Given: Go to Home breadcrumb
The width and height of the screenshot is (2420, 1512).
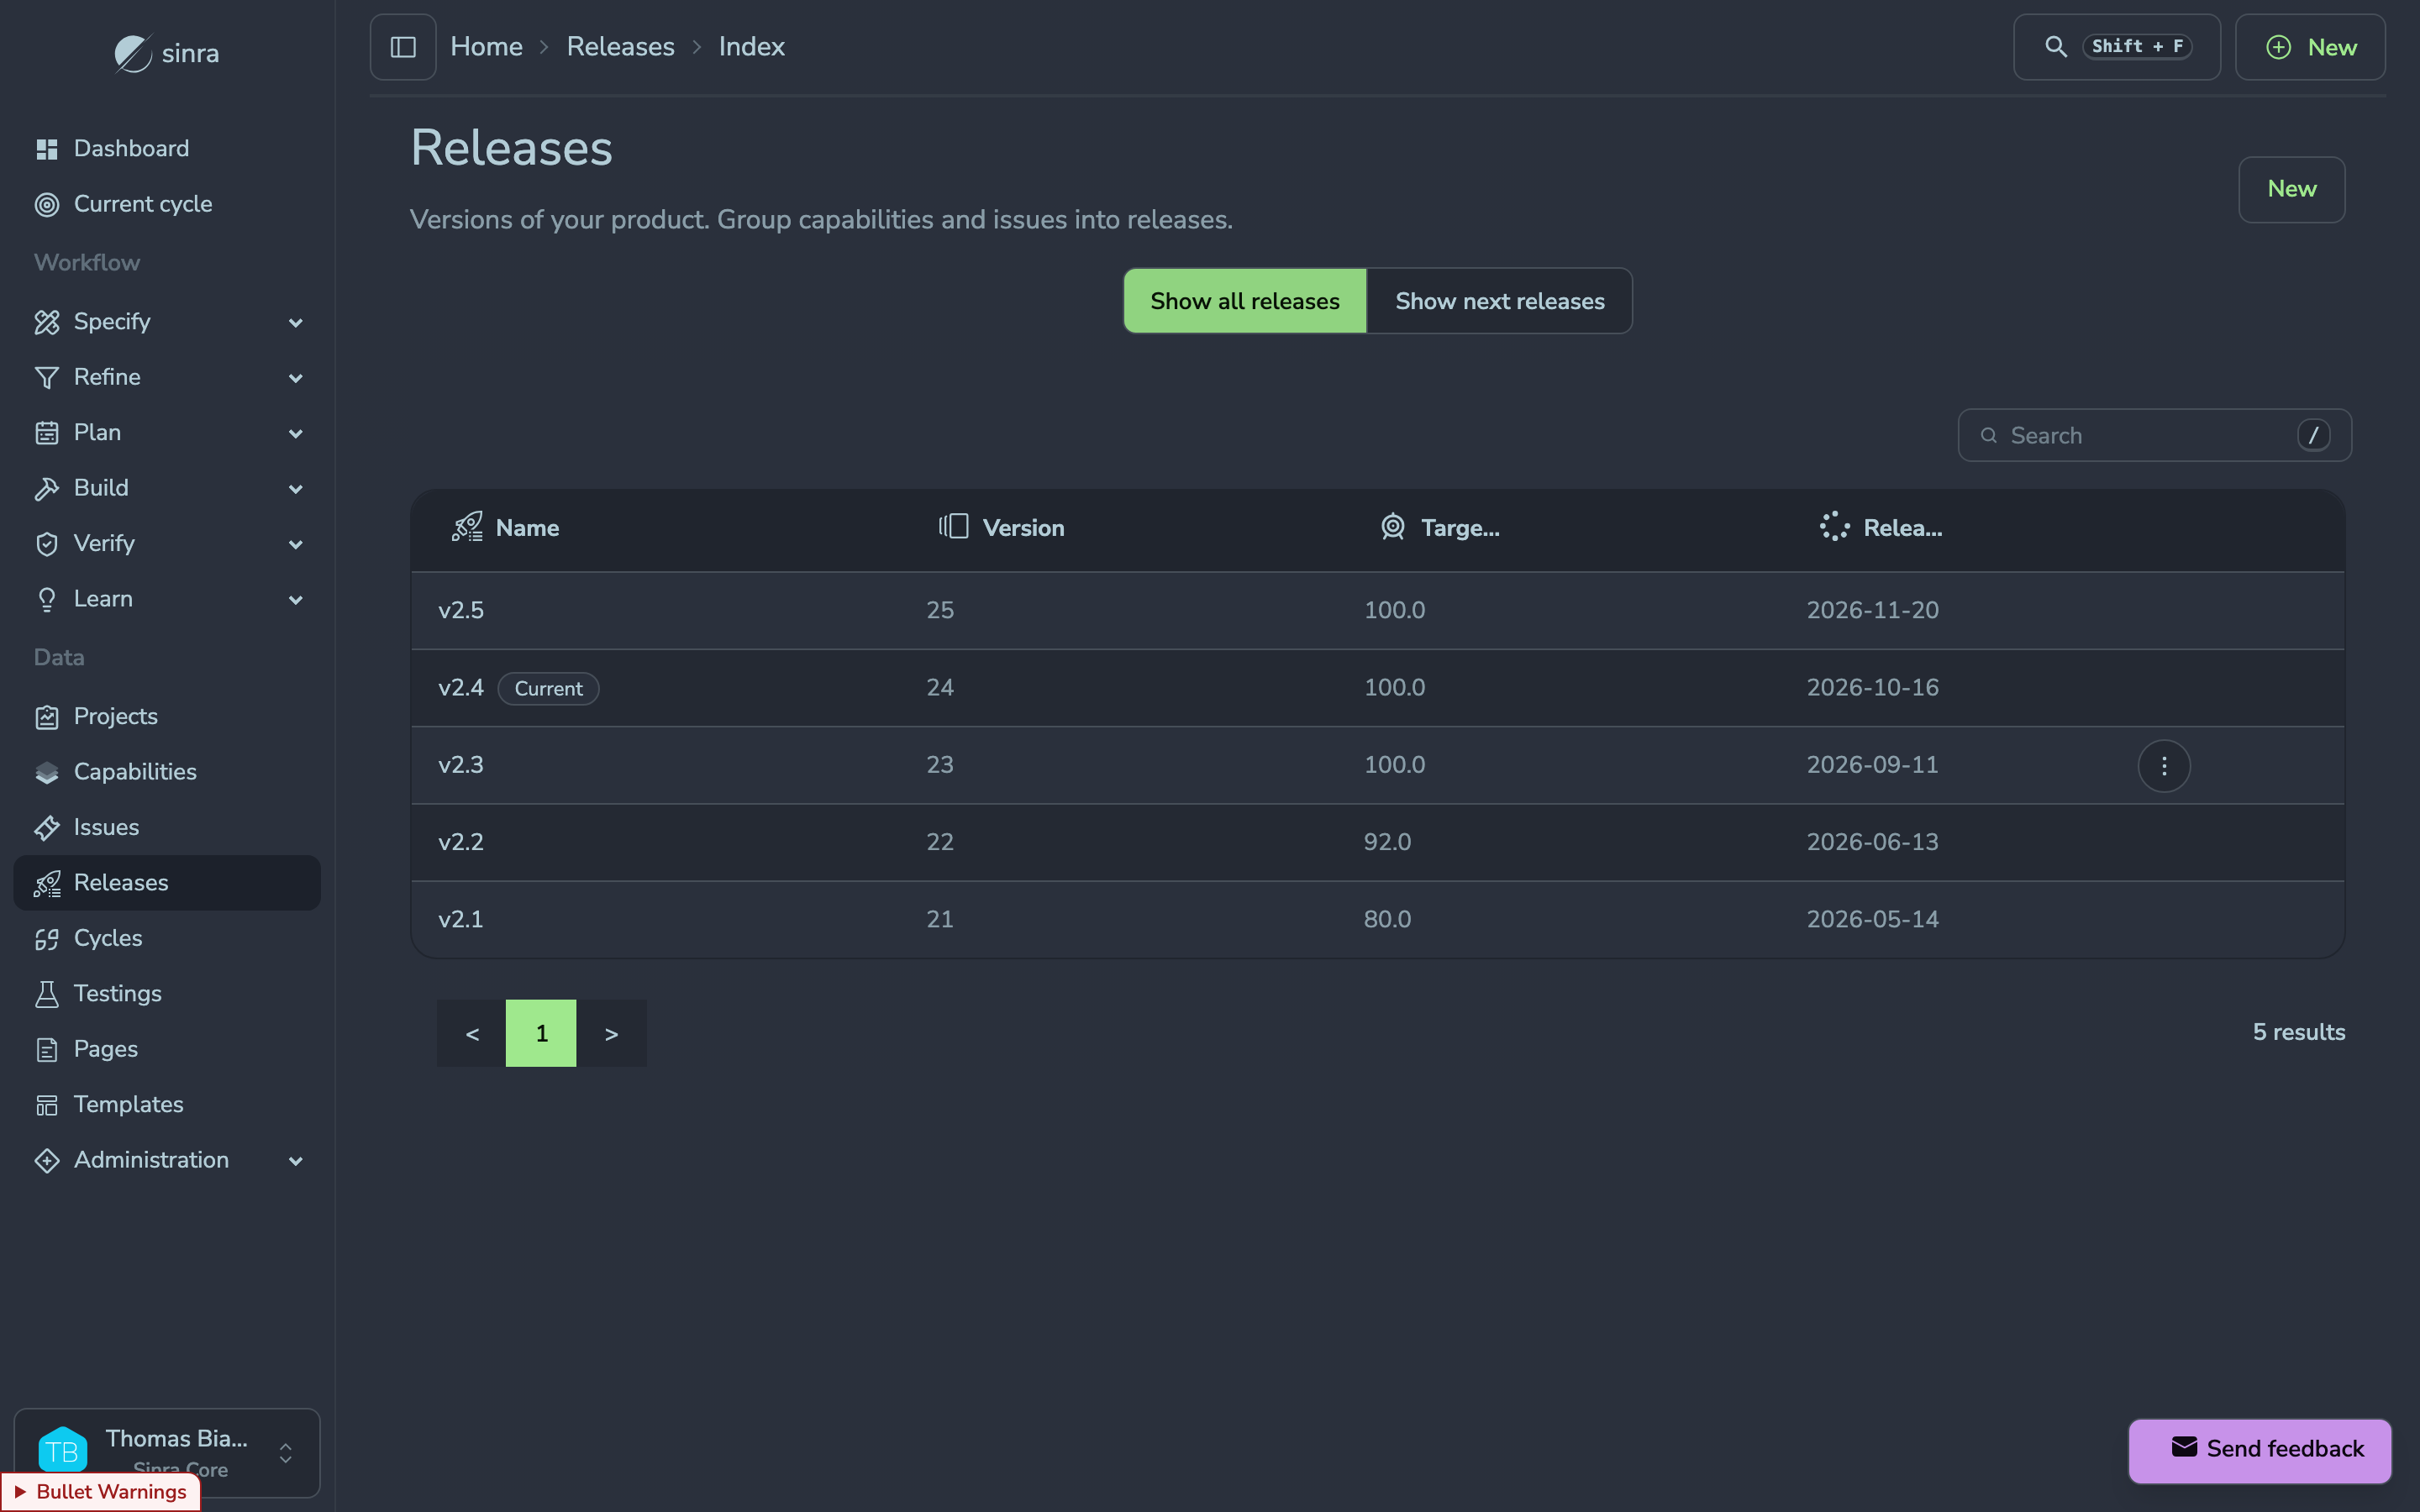Looking at the screenshot, I should click(x=487, y=47).
